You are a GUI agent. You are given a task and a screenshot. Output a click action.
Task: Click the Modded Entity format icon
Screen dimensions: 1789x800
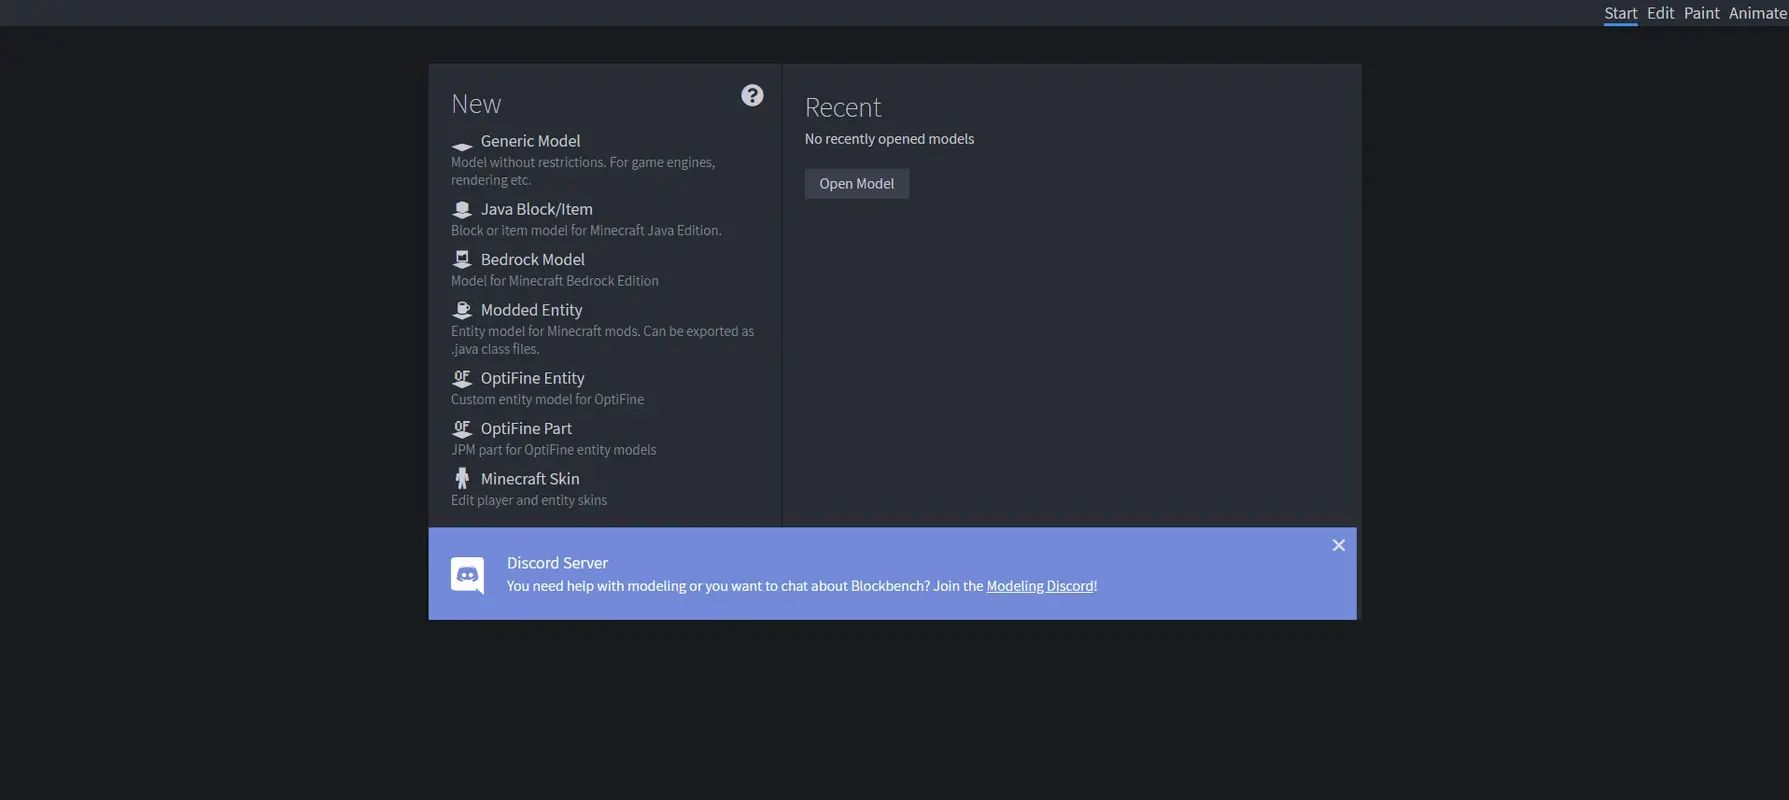(461, 311)
